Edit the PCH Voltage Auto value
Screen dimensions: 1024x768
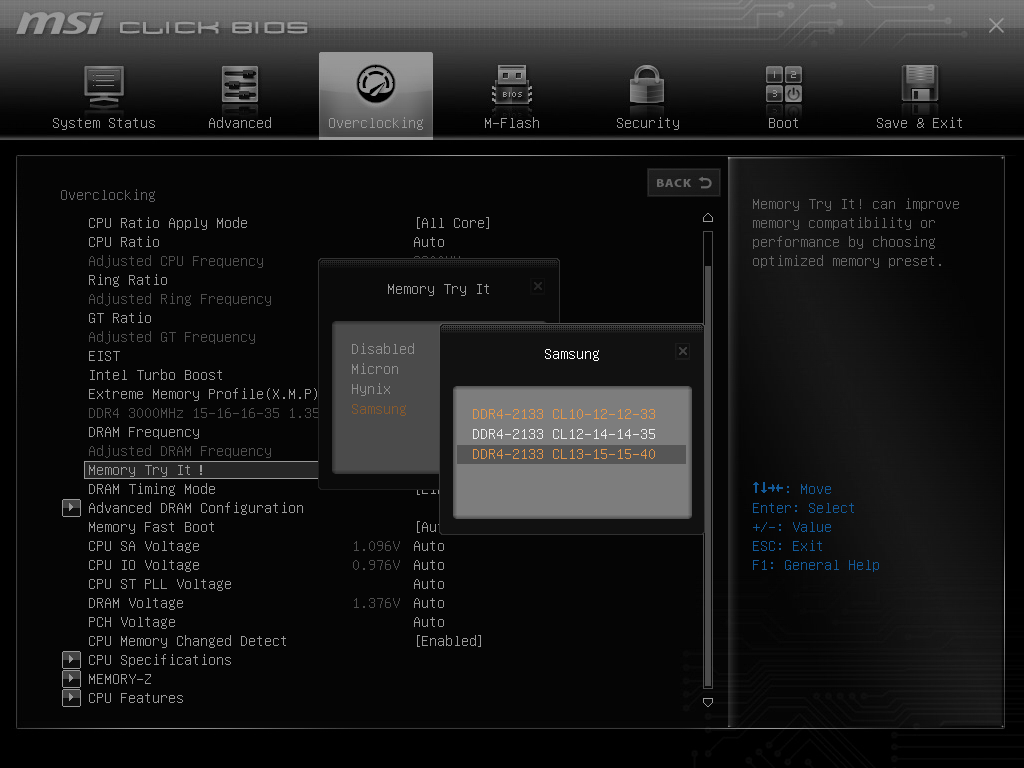tap(429, 621)
